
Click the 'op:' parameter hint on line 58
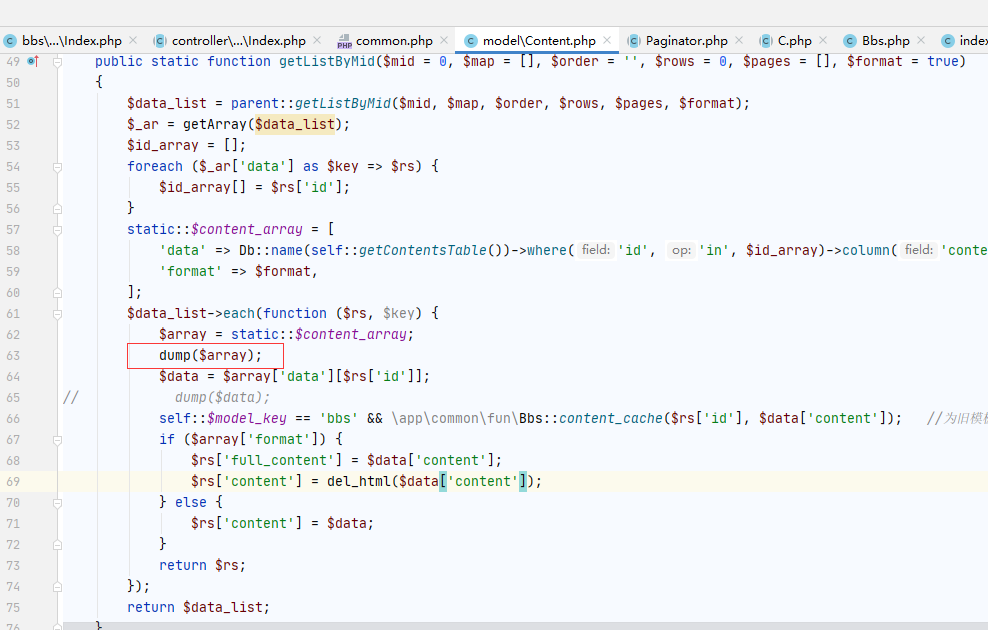pos(680,250)
